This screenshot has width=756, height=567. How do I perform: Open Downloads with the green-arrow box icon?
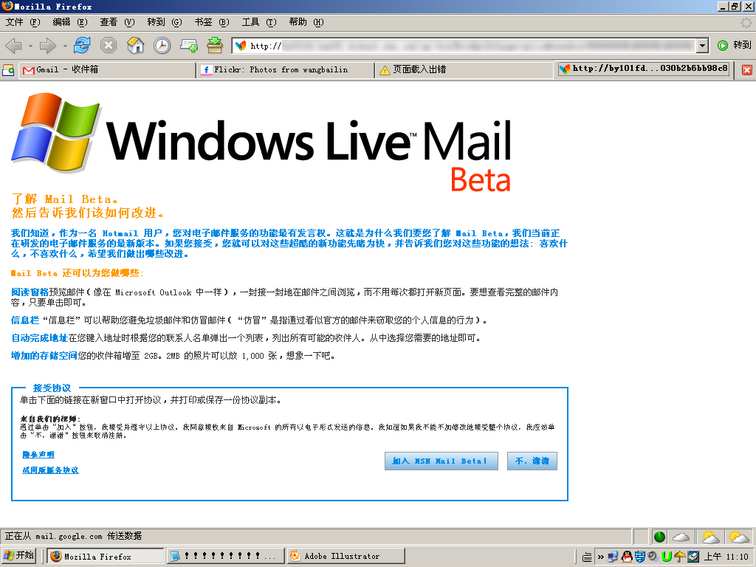click(215, 45)
